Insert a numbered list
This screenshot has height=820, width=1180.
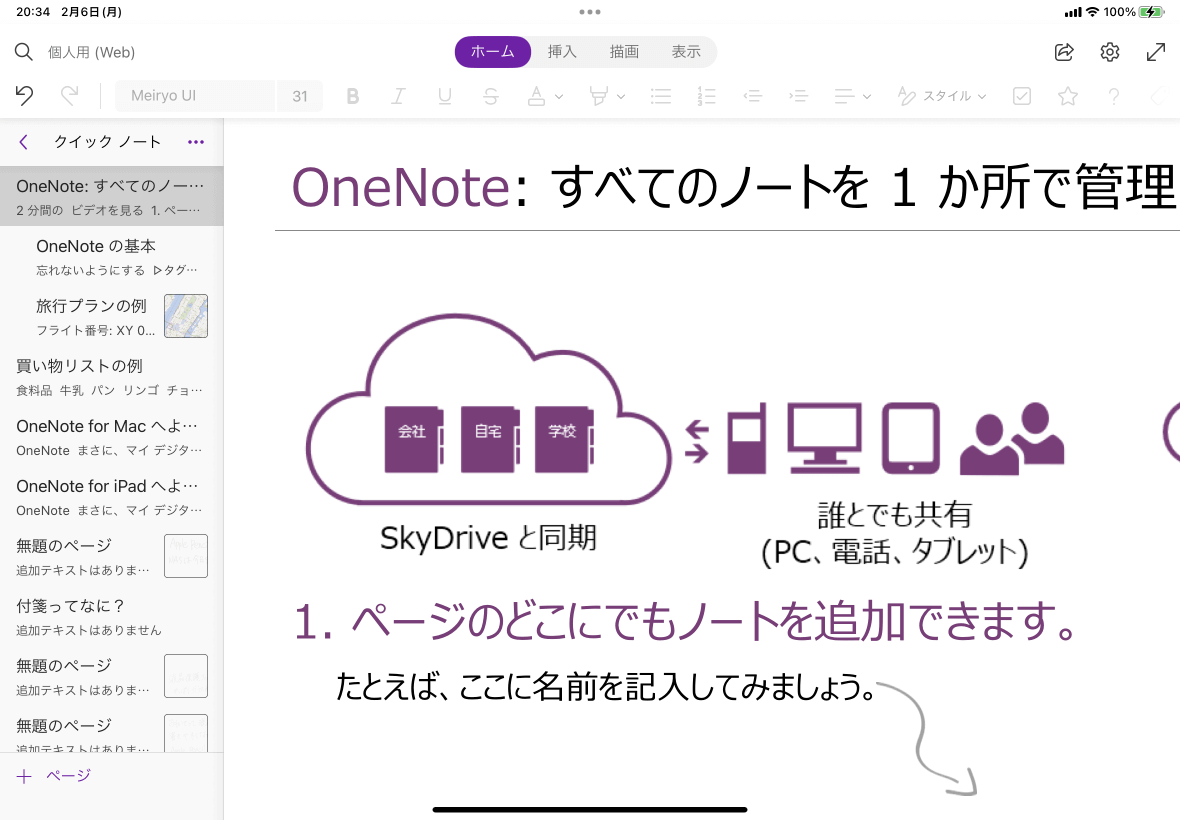[707, 96]
